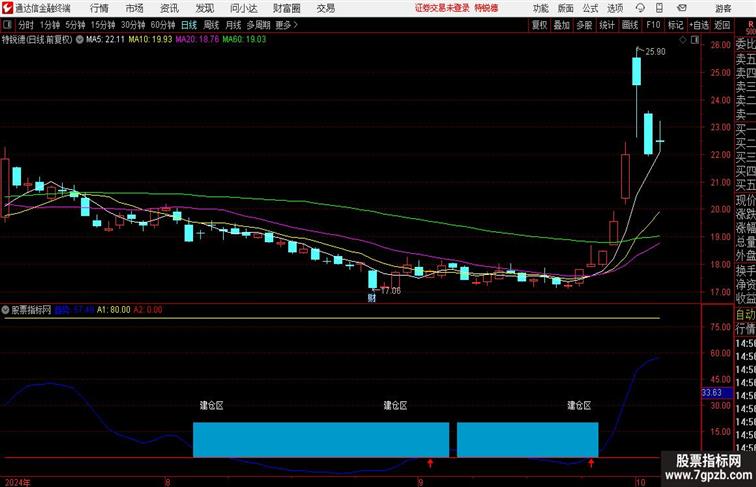Click the MA60: 19.03 label

coord(244,40)
